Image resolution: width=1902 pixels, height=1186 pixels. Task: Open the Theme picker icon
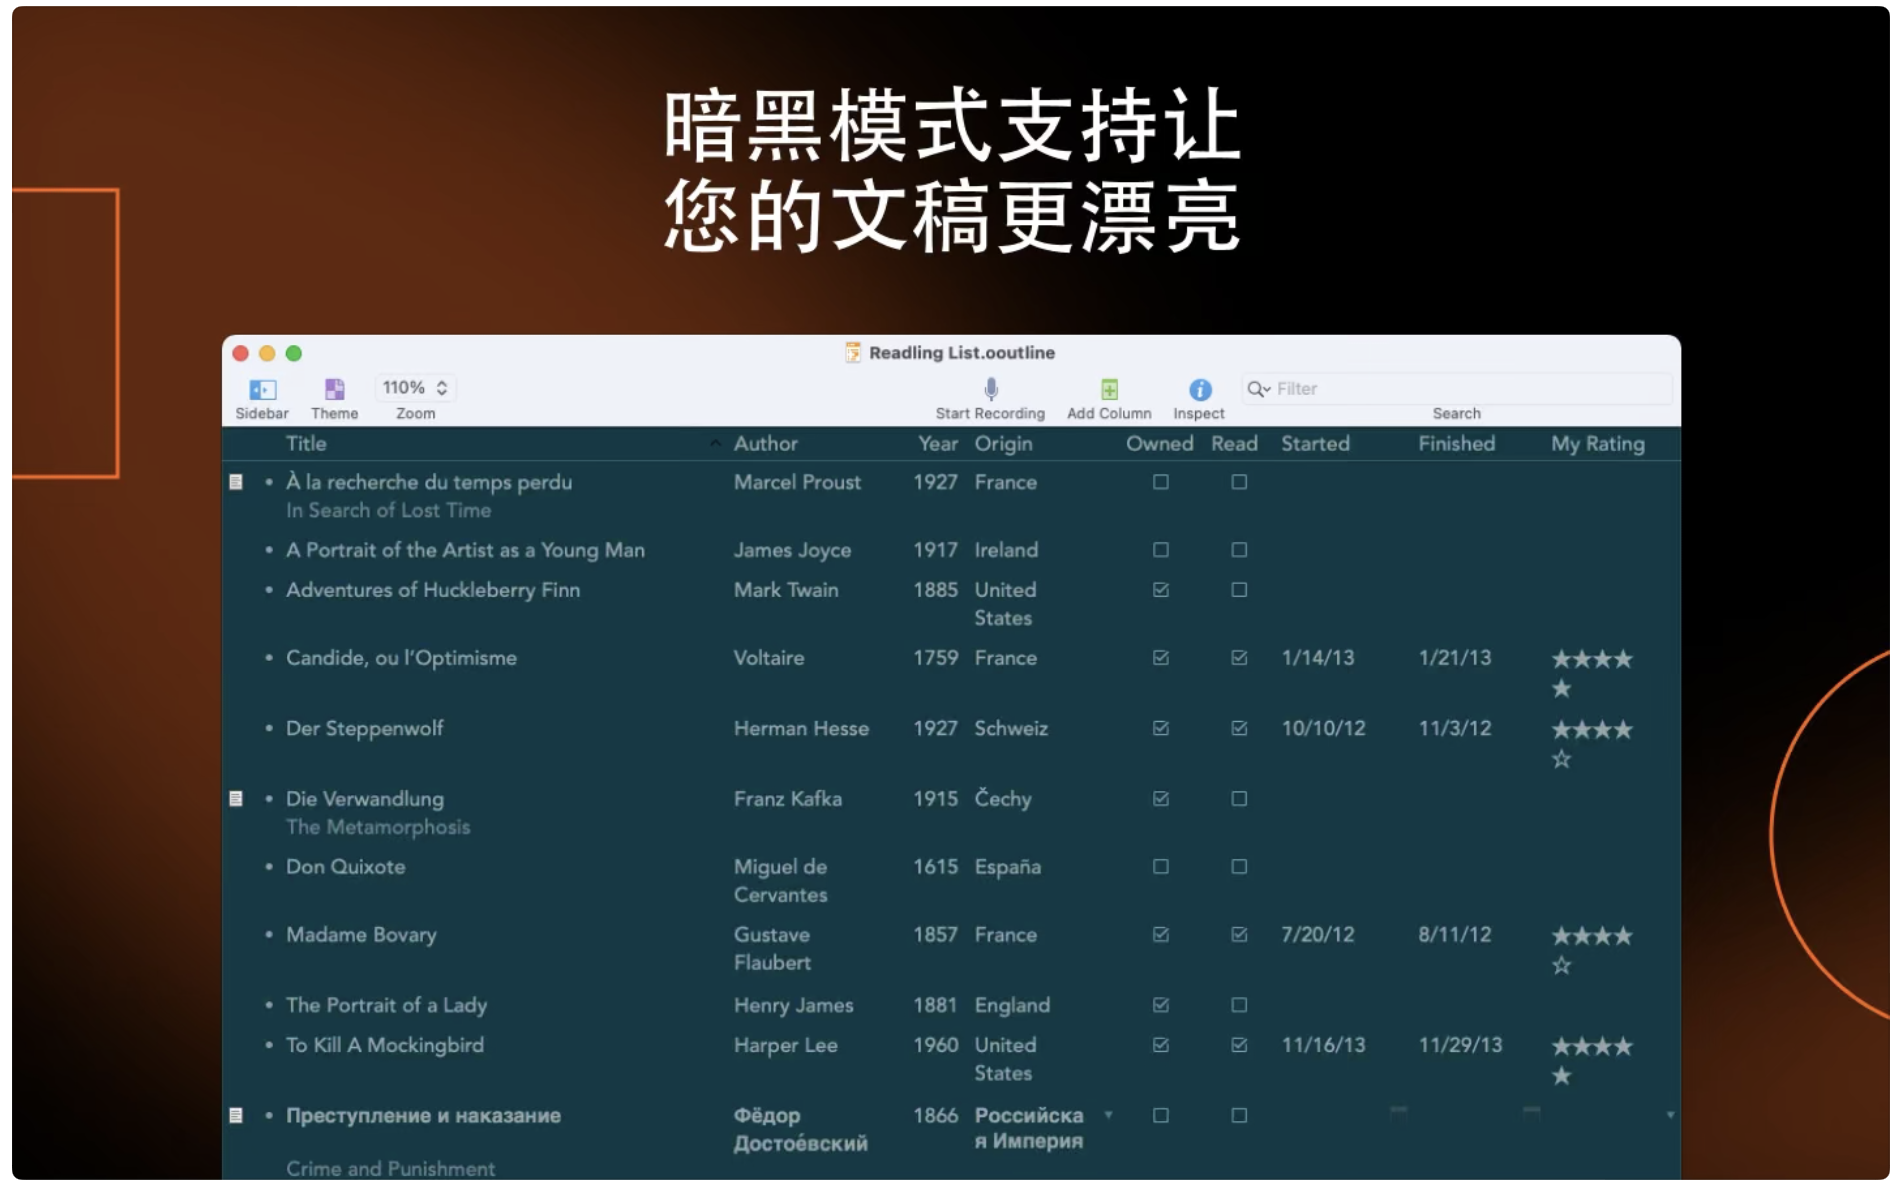pos(334,389)
